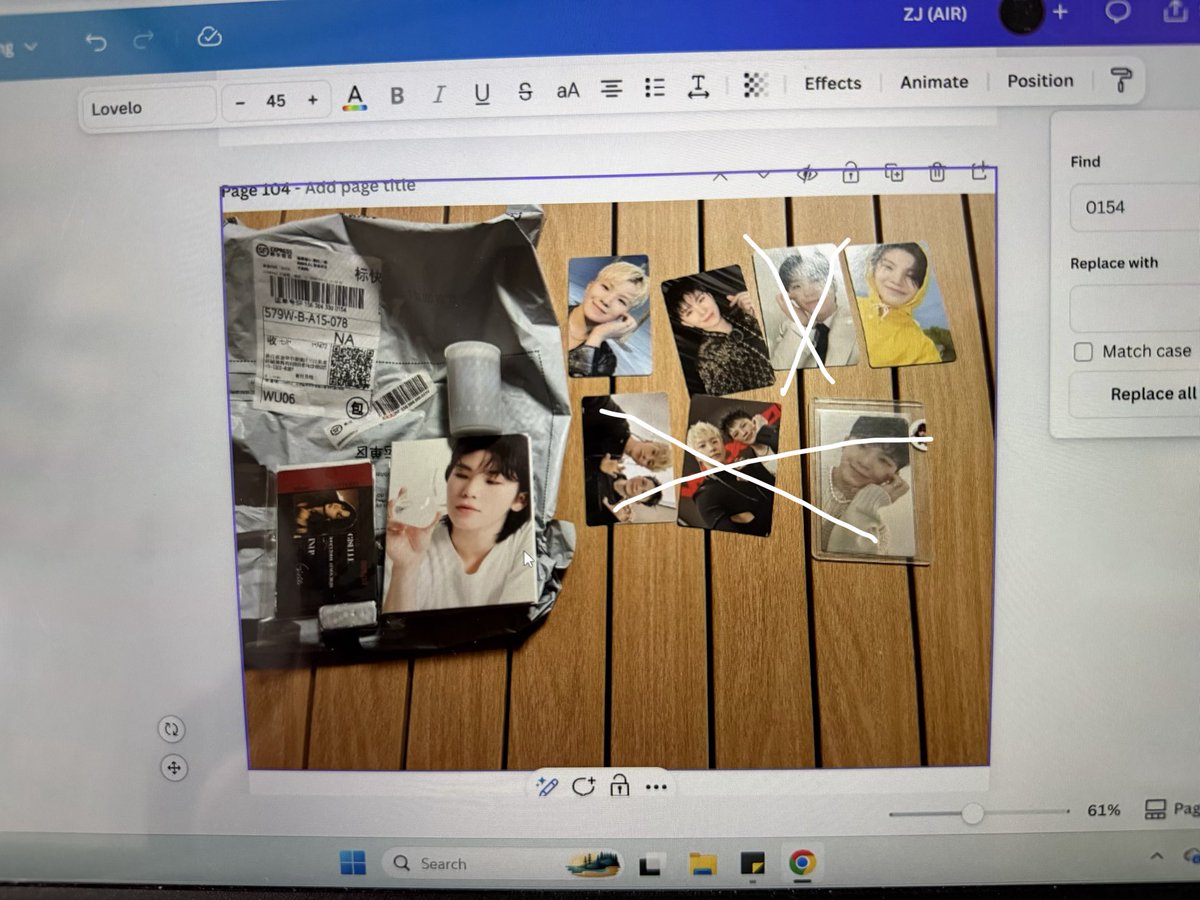The width and height of the screenshot is (1200, 900).
Task: Enable the Match case checkbox
Action: (1082, 352)
